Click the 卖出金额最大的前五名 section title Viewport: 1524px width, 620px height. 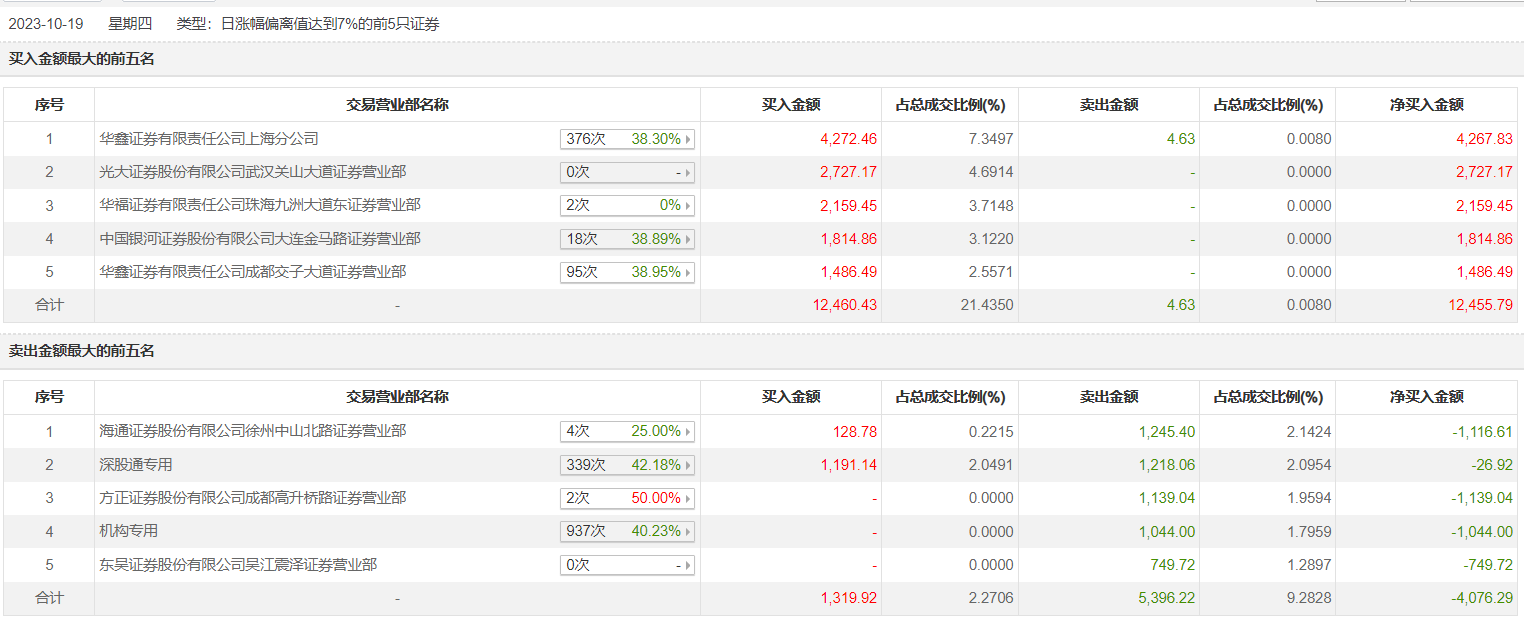(82, 351)
